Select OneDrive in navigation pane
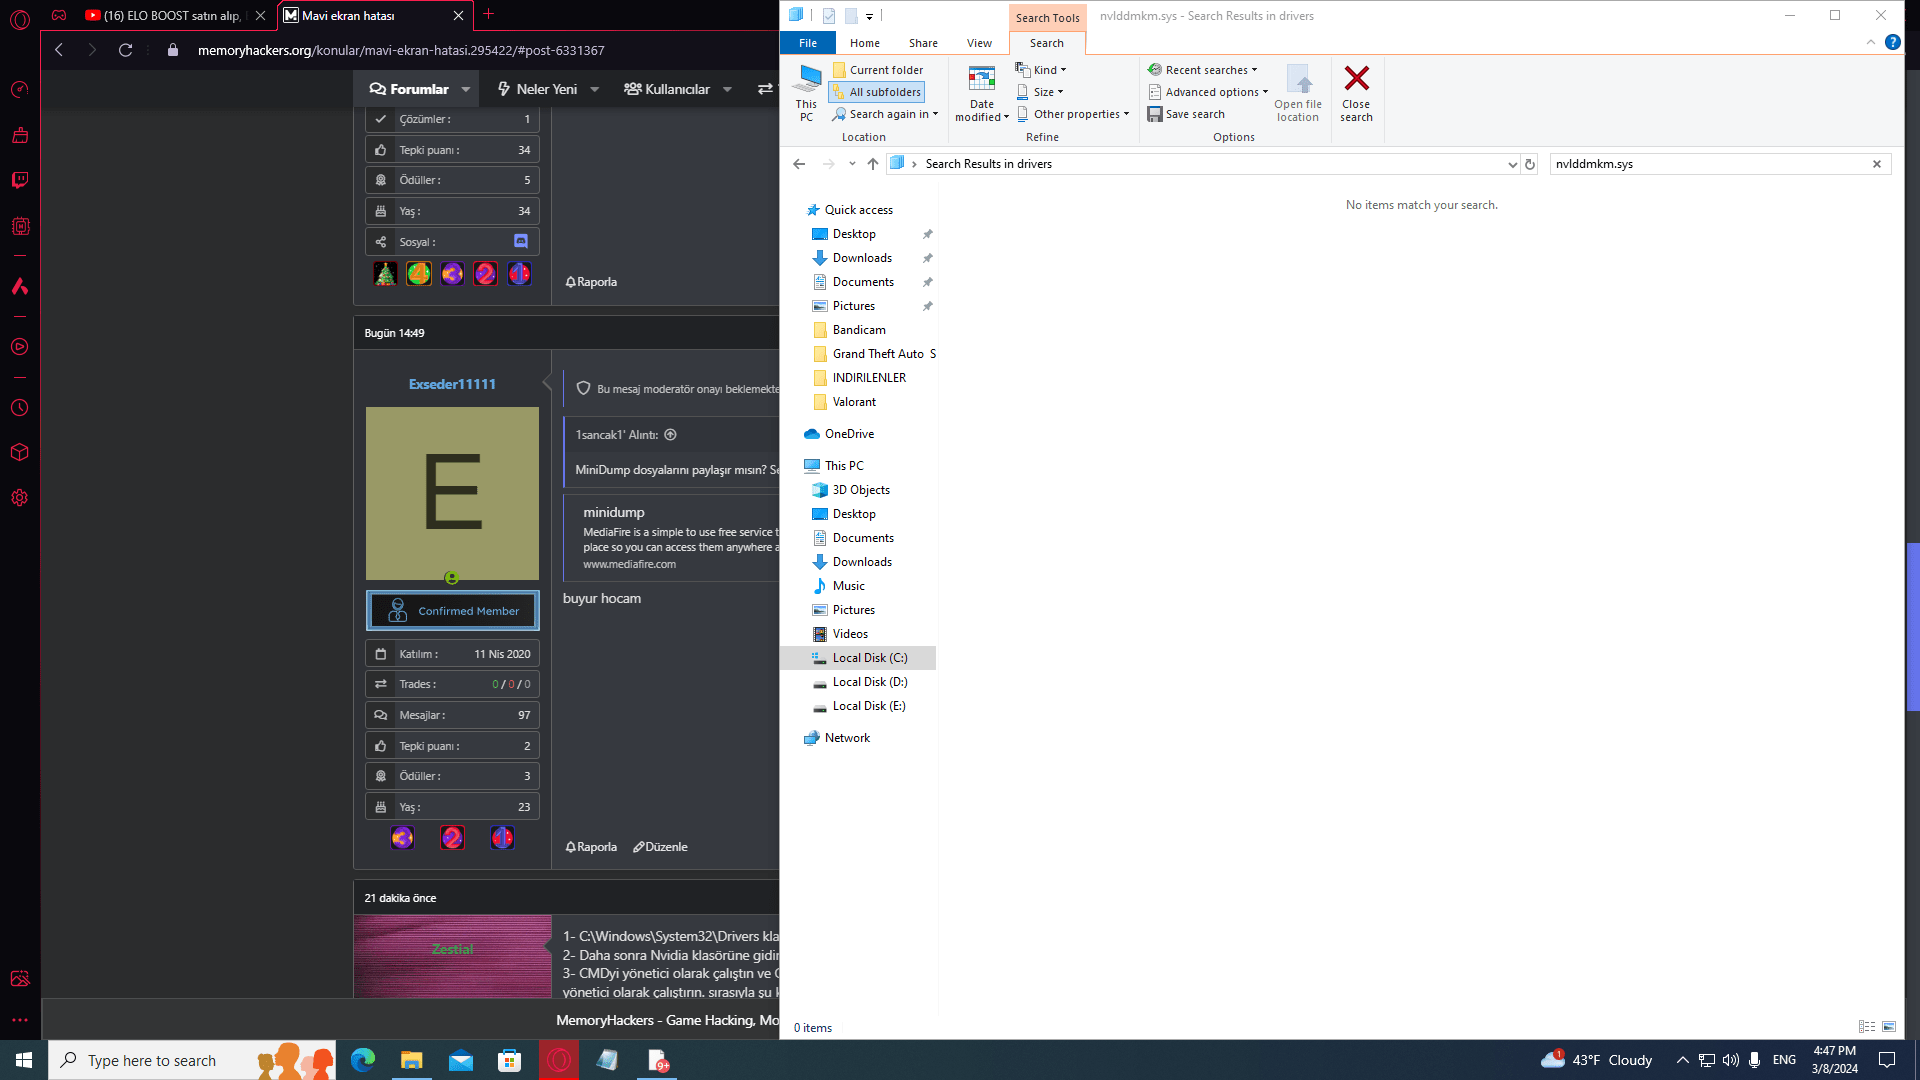This screenshot has width=1920, height=1080. click(x=848, y=434)
